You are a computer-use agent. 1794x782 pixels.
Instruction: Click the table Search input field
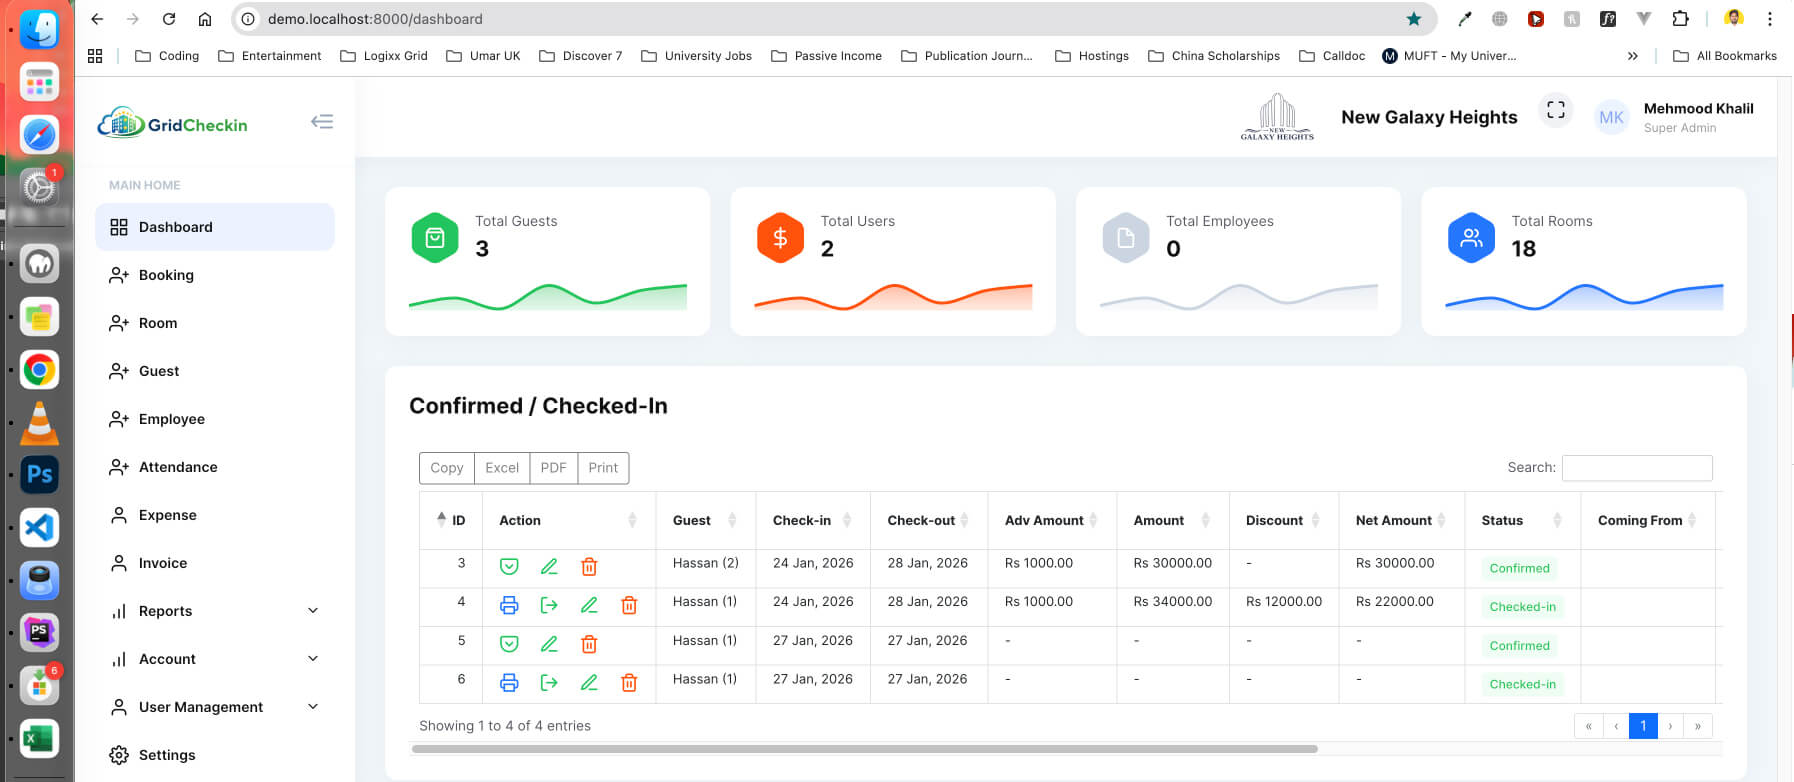click(1637, 468)
